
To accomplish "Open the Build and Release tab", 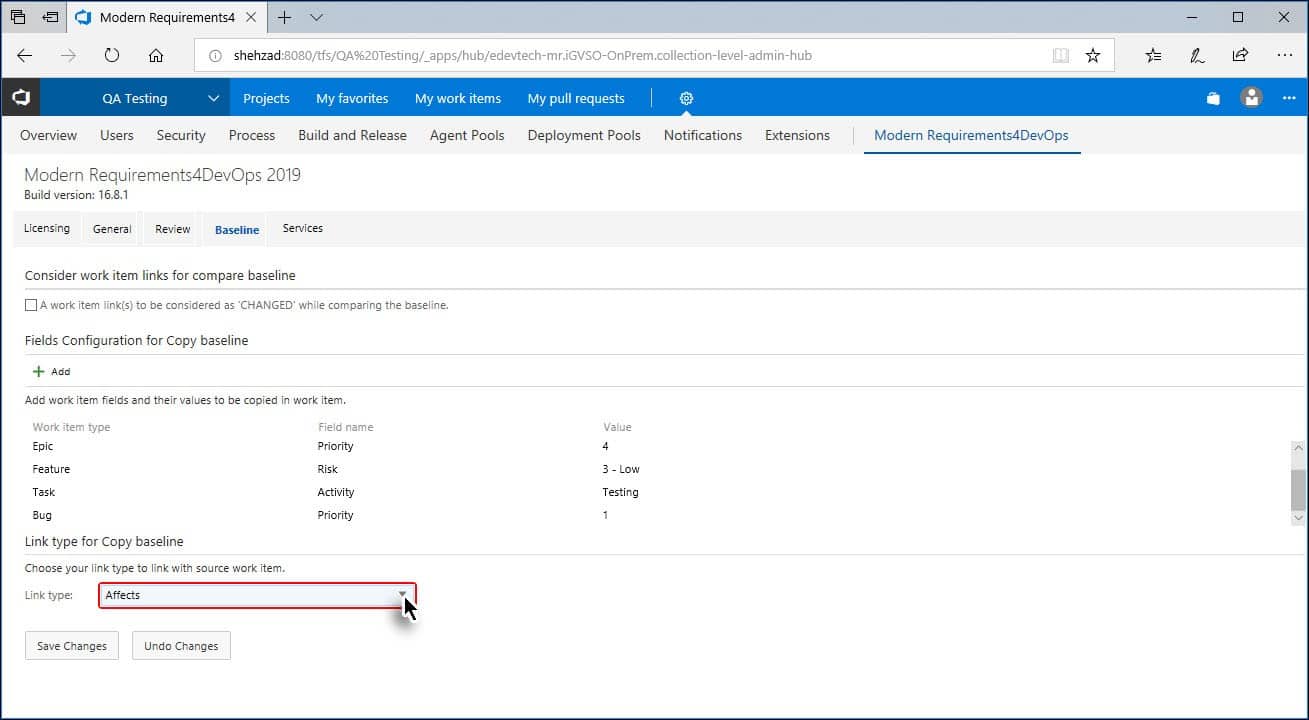I will click(352, 135).
